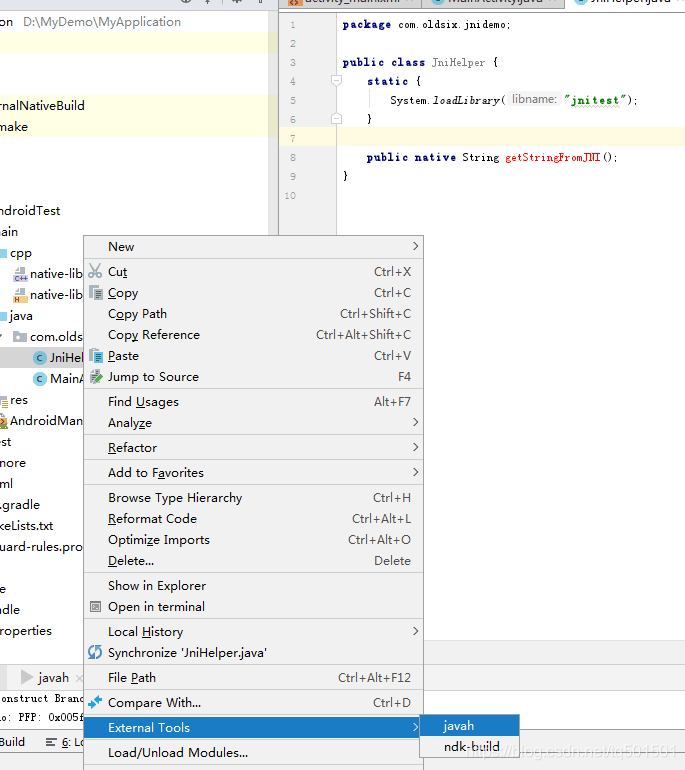685x770 pixels.
Task: Expand the Local History submenu arrow
Action: (415, 631)
